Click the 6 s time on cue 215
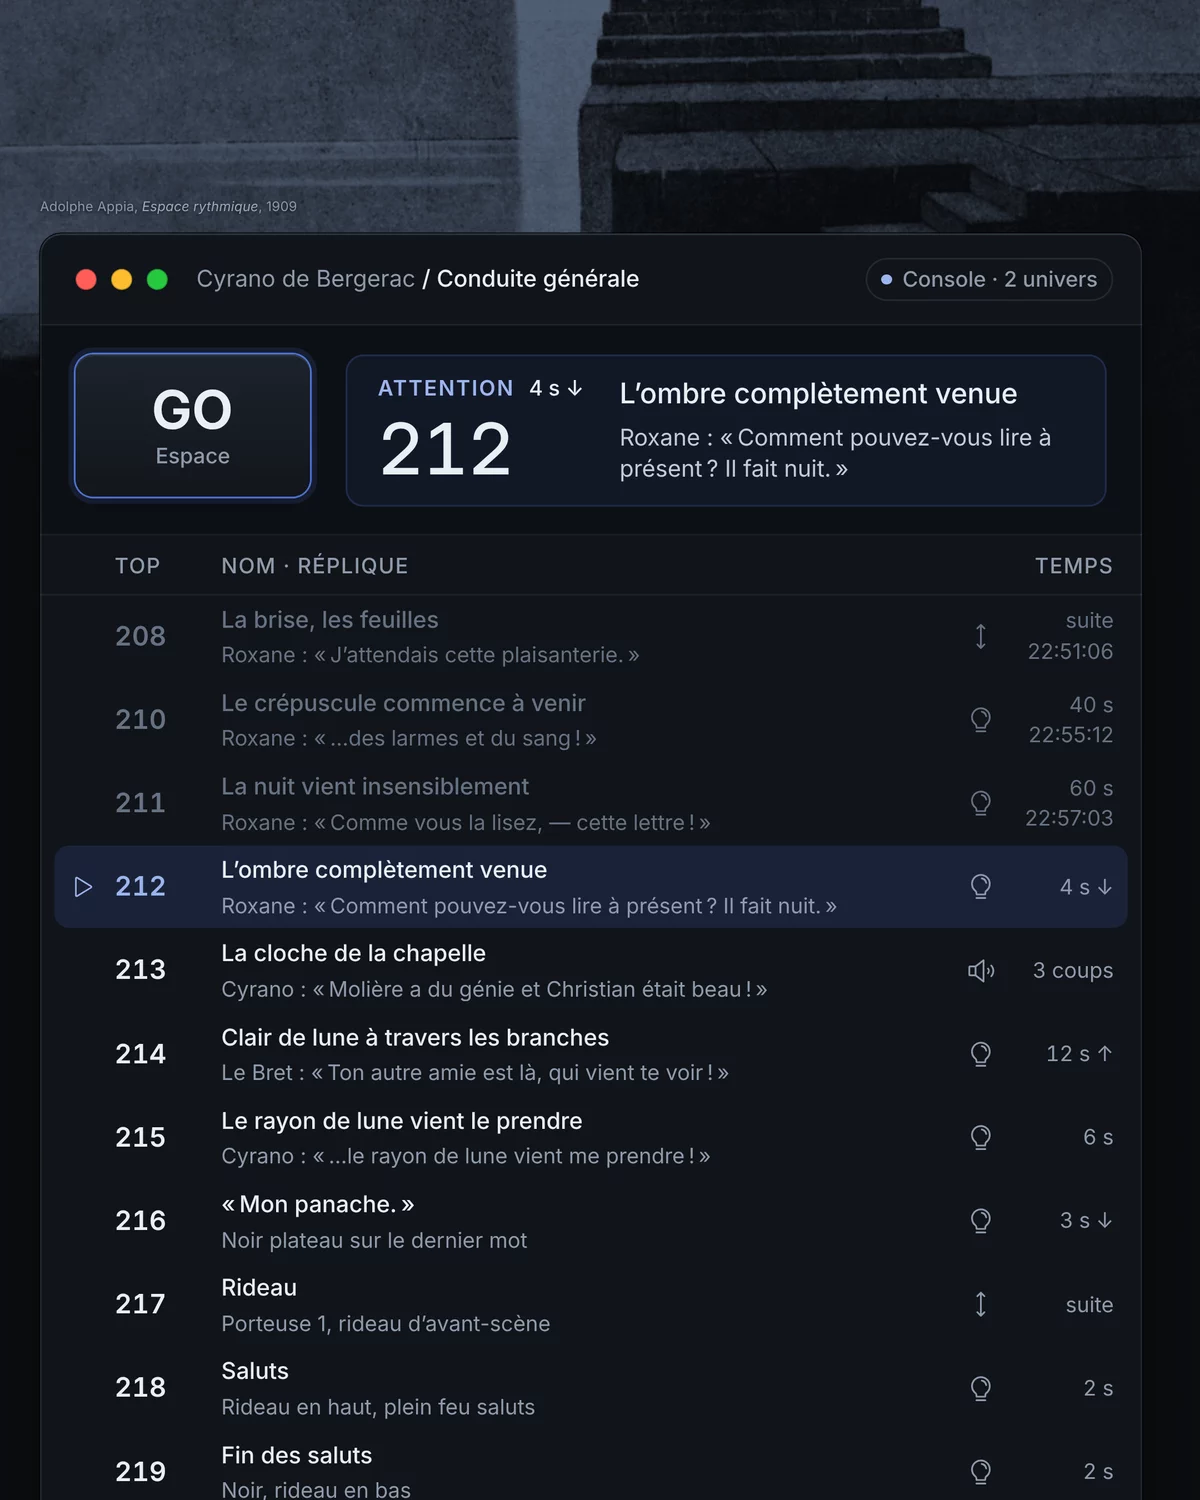 [1098, 1137]
